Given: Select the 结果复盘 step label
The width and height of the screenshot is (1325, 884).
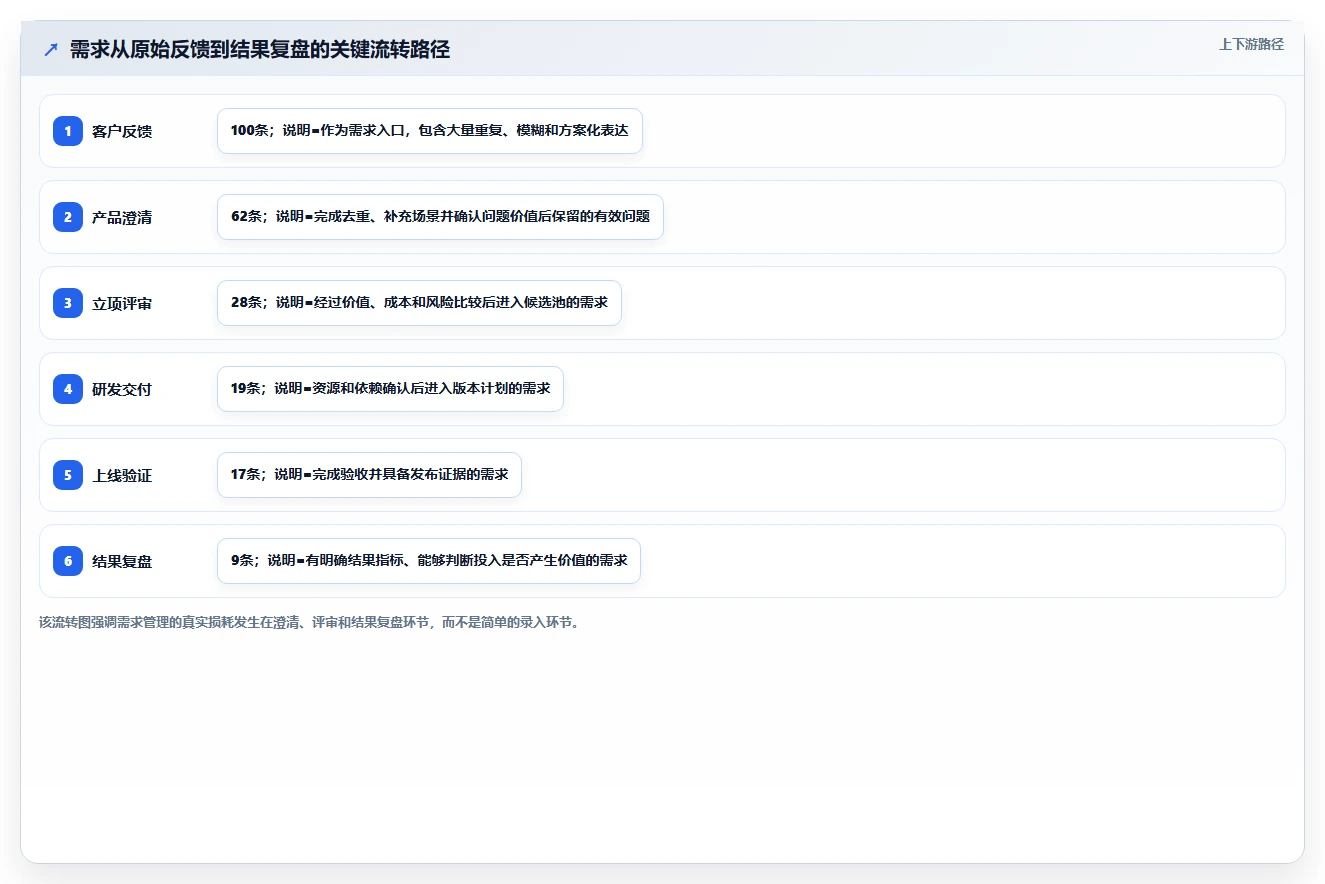Looking at the screenshot, I should [122, 561].
